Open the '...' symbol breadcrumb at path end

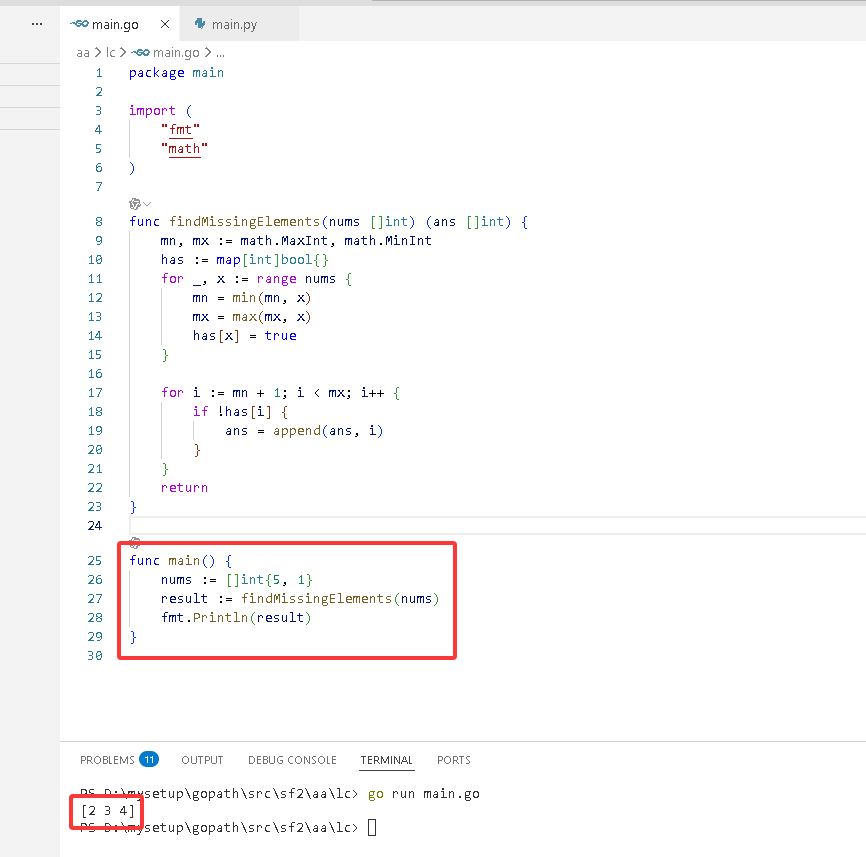[220, 54]
